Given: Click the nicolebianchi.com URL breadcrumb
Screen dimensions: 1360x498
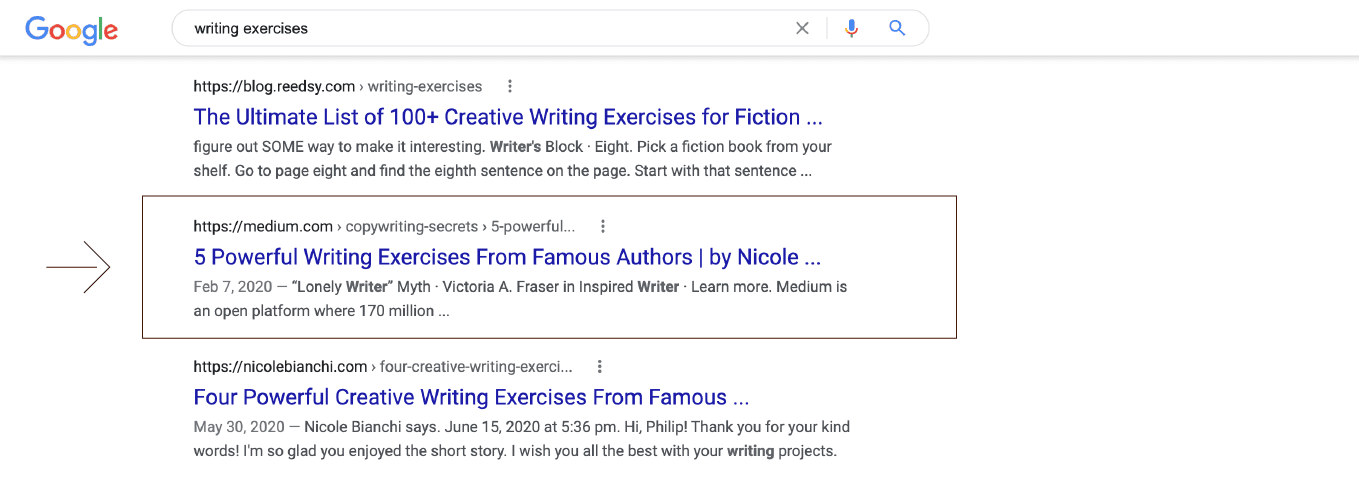Looking at the screenshot, I should [281, 366].
